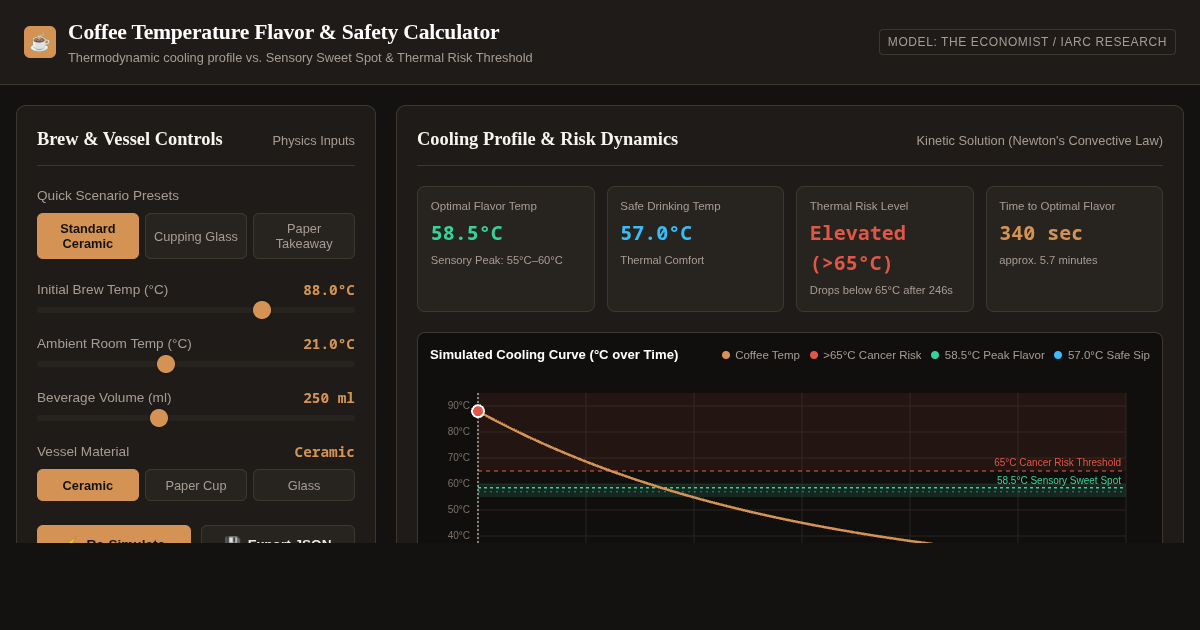Click the Simulated Cooling Curve chart title
Image resolution: width=1200 pixels, height=630 pixels.
(x=554, y=355)
